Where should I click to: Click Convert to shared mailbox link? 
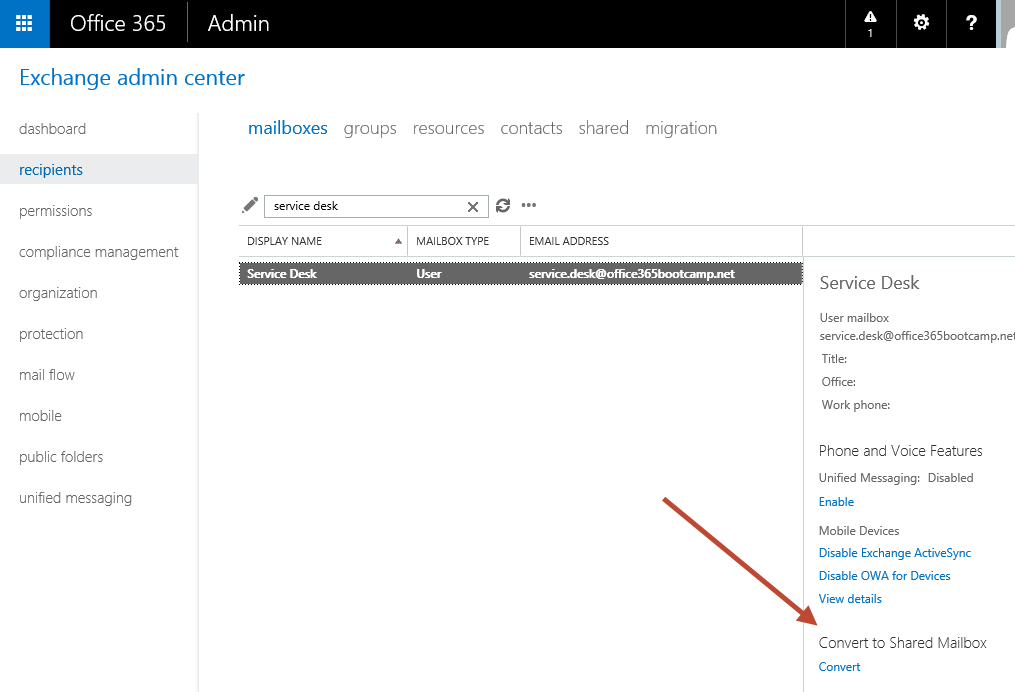pyautogui.click(x=839, y=667)
